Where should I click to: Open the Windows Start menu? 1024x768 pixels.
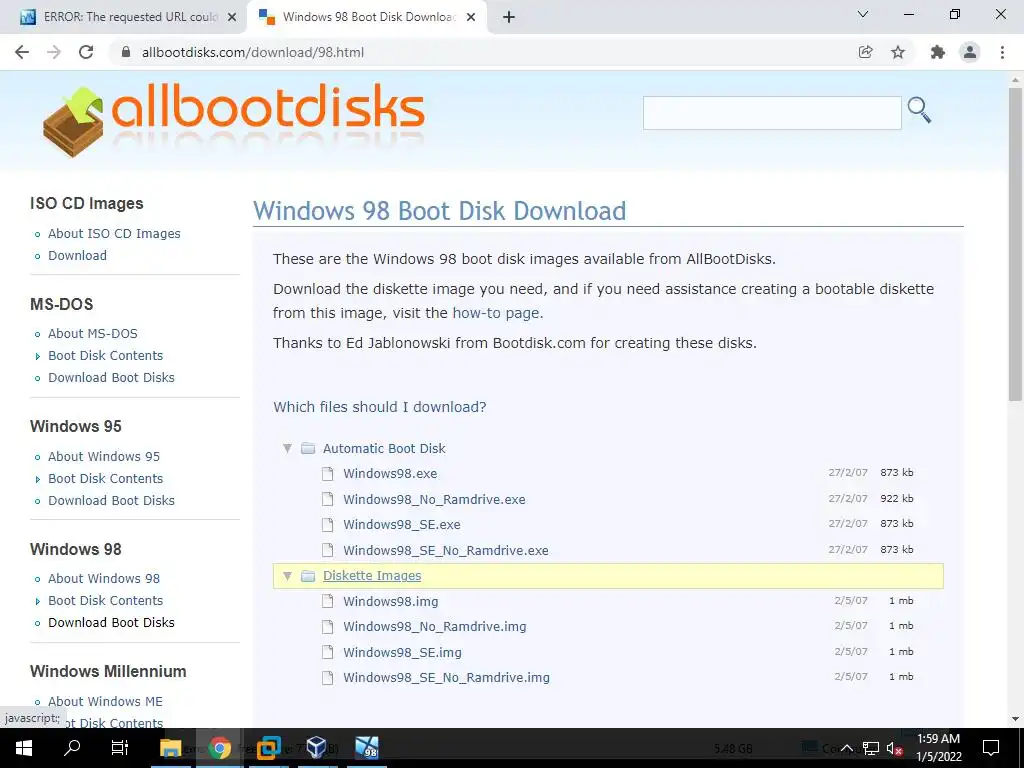[24, 748]
